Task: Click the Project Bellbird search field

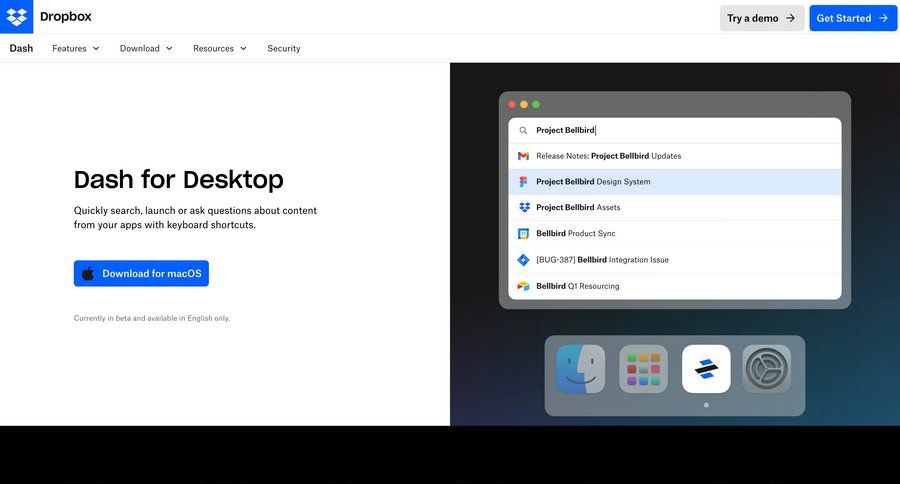Action: (x=675, y=130)
